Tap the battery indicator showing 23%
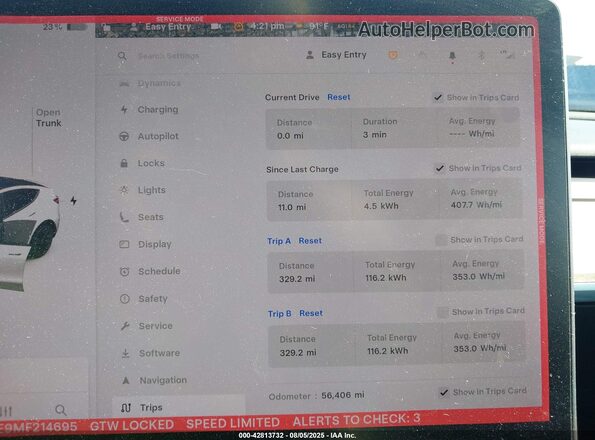The image size is (595, 440). [x=65, y=27]
